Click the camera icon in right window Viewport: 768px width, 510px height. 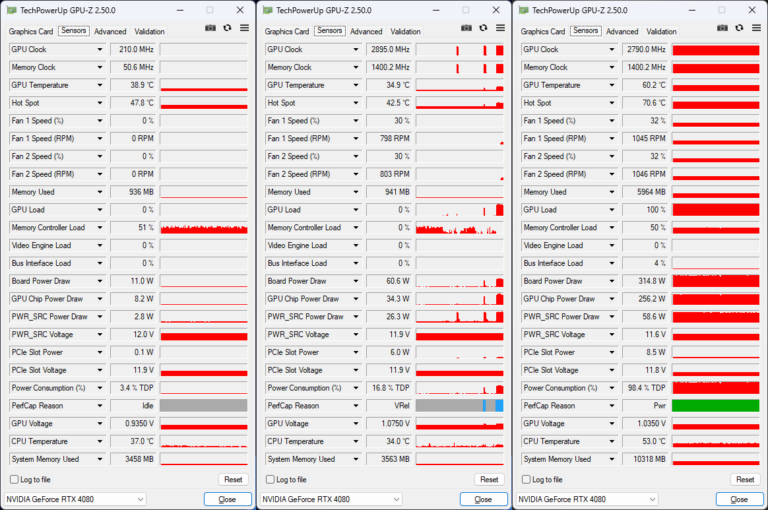(x=723, y=29)
